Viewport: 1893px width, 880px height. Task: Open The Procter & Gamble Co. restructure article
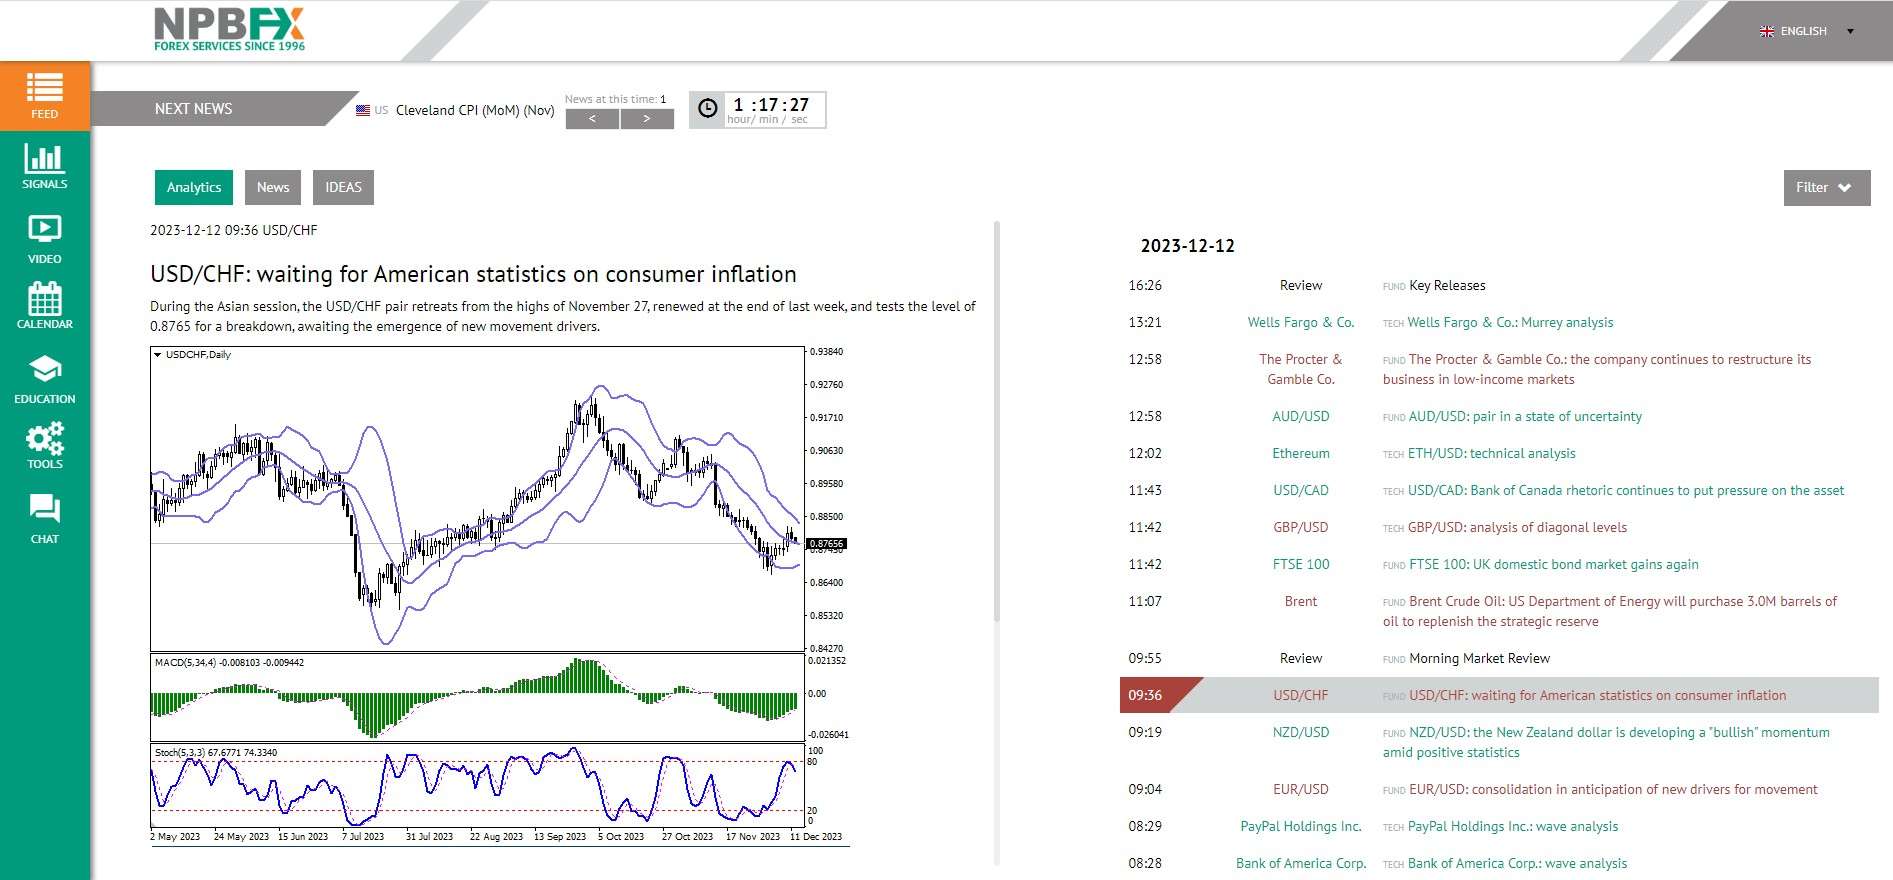(1597, 369)
